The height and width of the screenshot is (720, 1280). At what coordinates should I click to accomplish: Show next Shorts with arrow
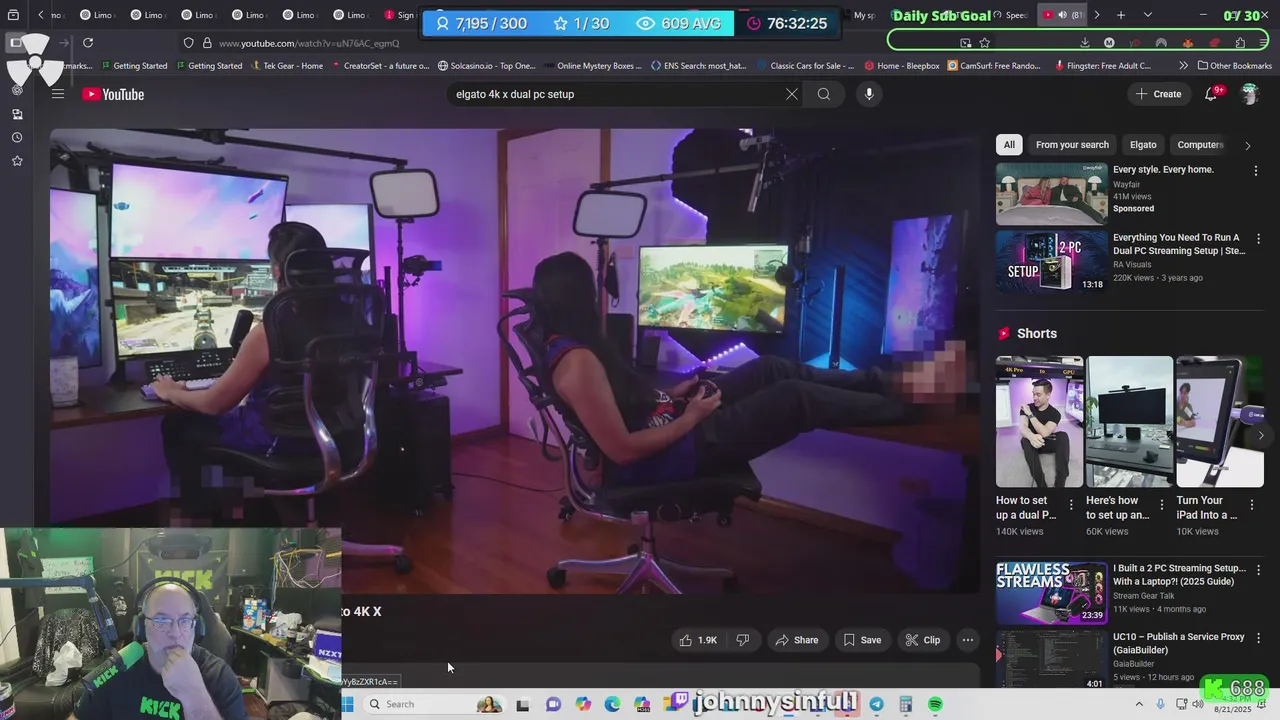[x=1260, y=435]
